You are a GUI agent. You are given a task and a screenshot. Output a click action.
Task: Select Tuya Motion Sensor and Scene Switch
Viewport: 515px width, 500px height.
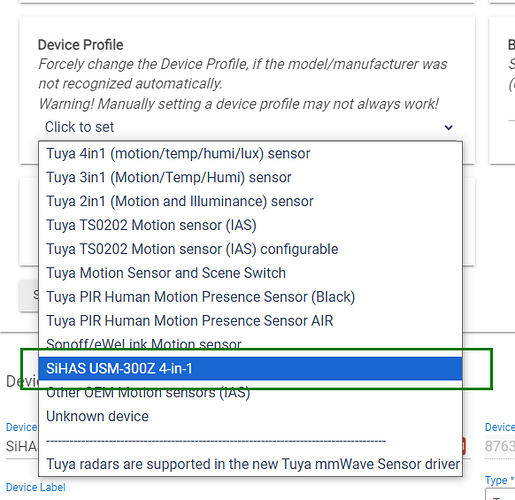click(x=250, y=273)
